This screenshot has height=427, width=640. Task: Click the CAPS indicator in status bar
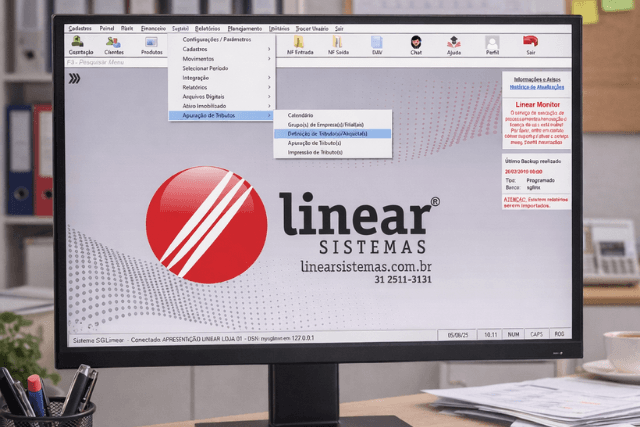click(536, 334)
